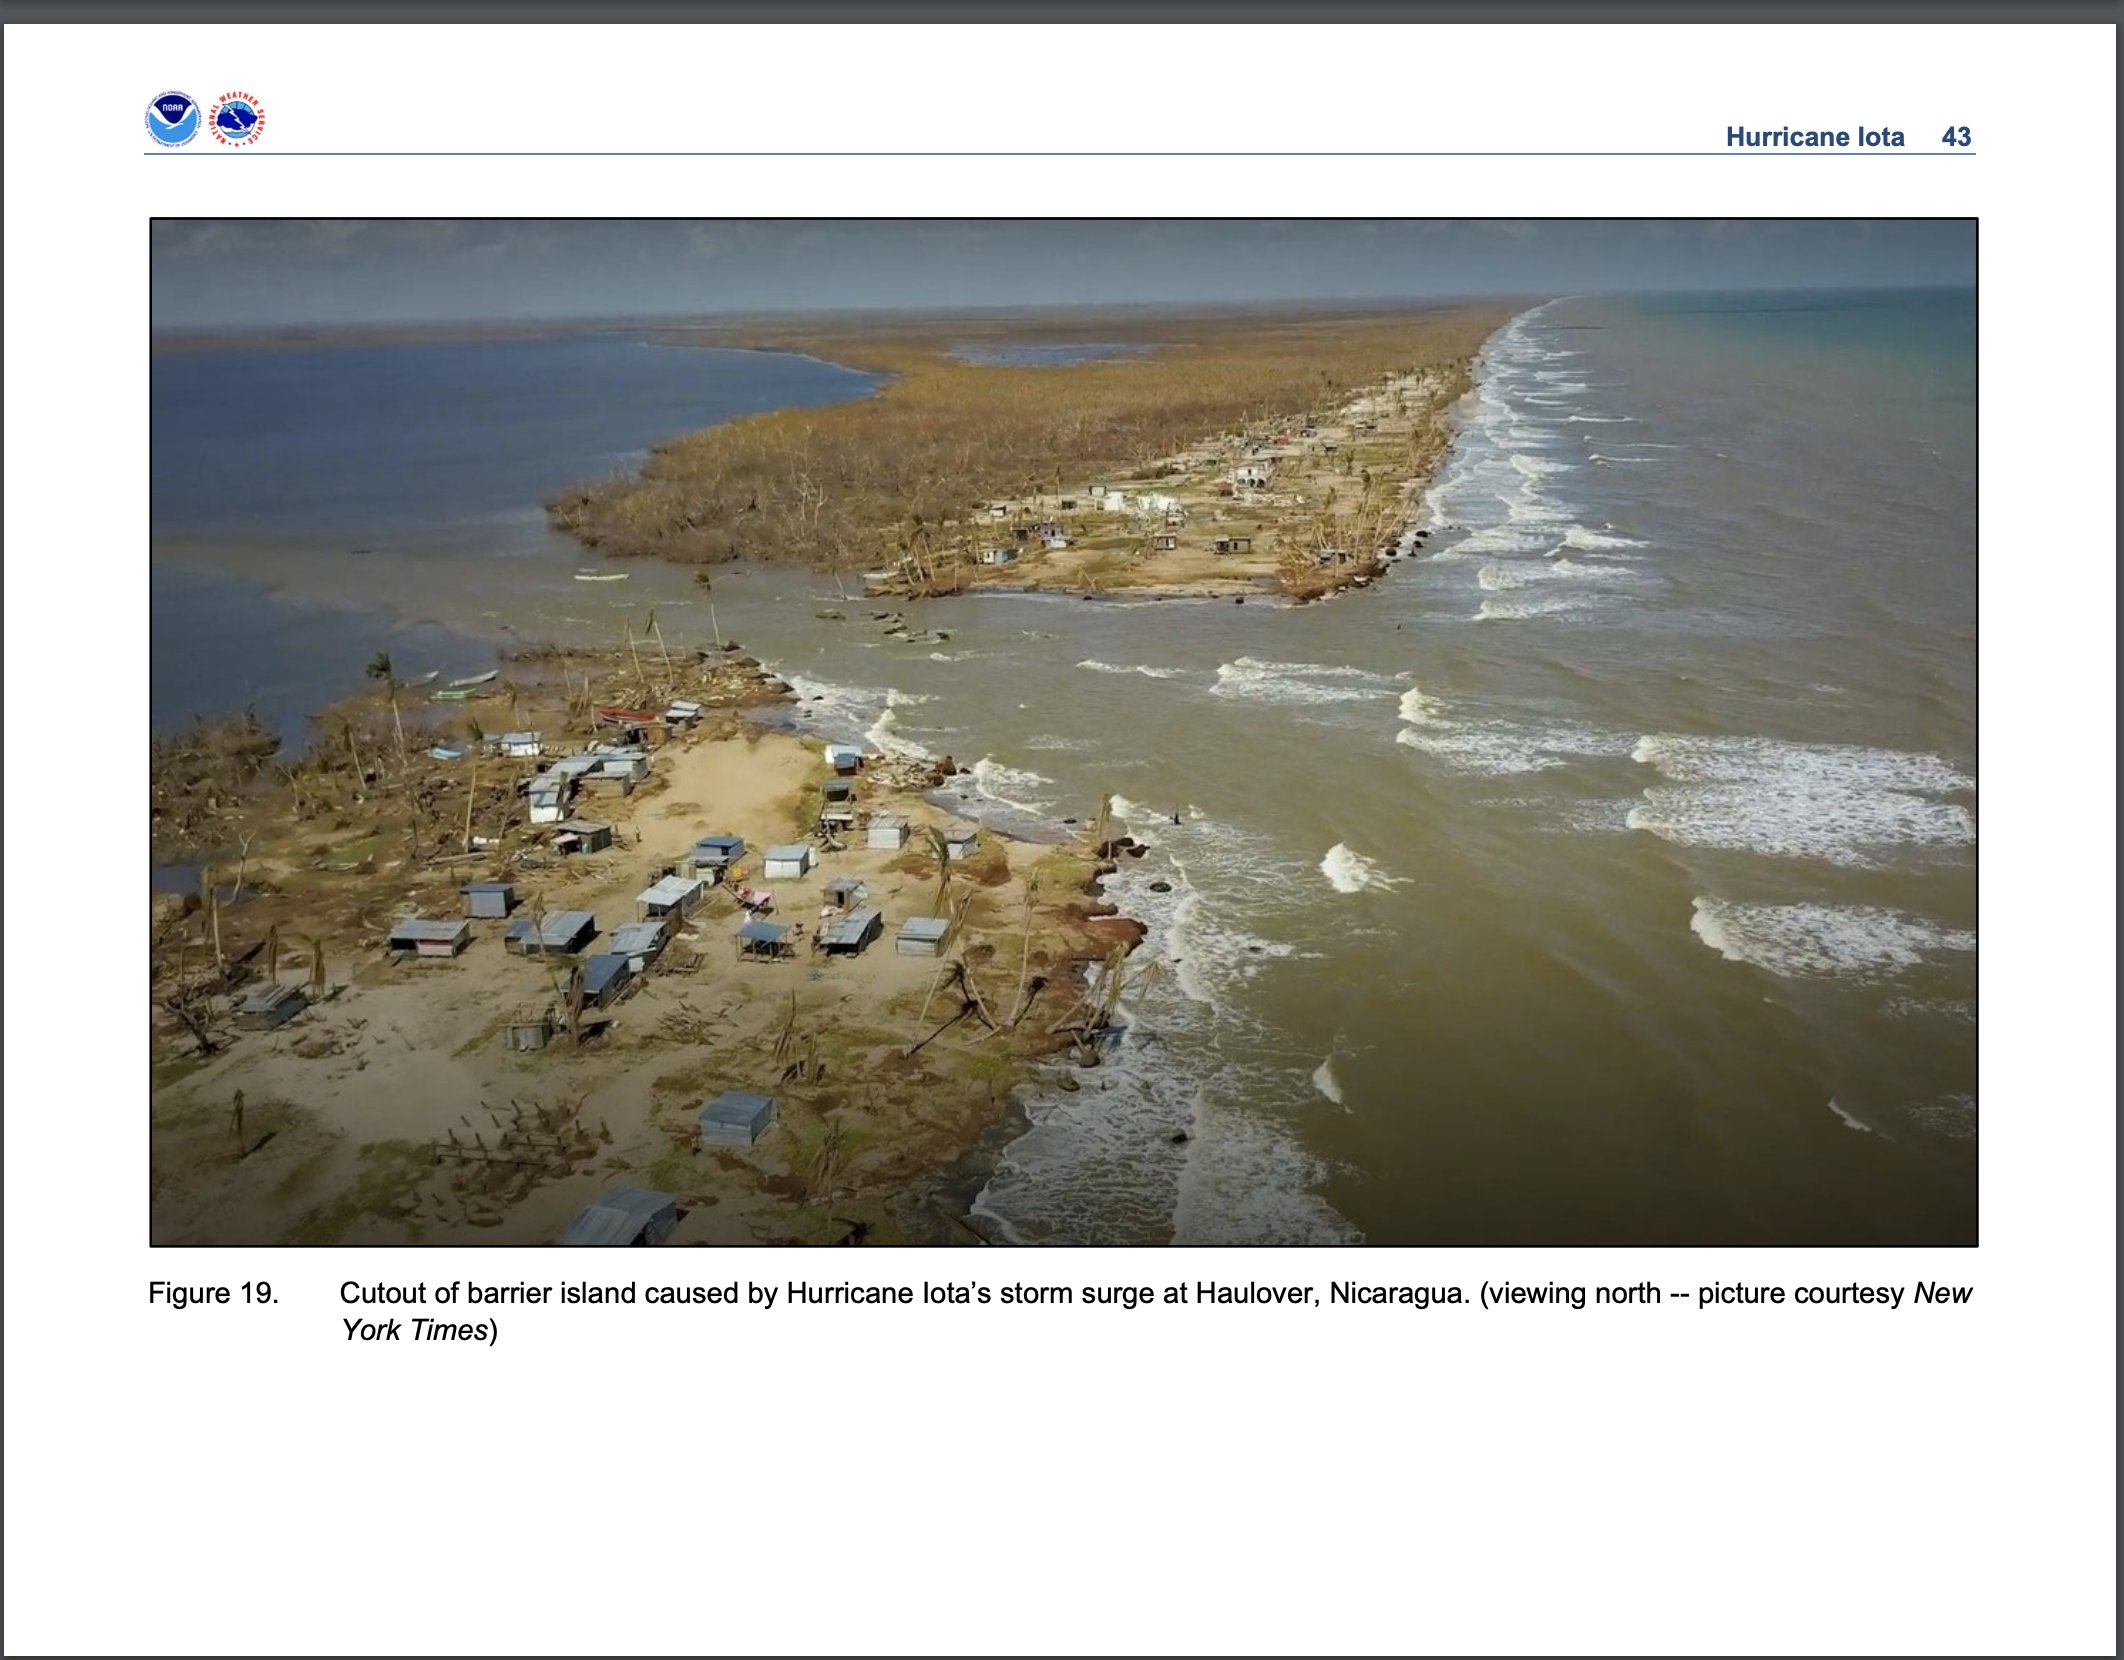This screenshot has width=2124, height=1660.
Task: Click the NOAA logo in the header
Action: [x=172, y=119]
